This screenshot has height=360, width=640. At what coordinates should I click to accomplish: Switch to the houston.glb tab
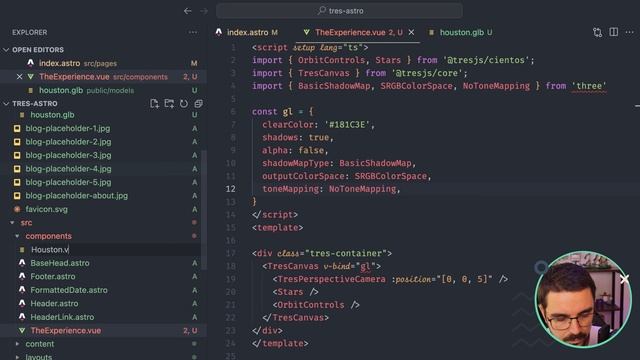(461, 32)
